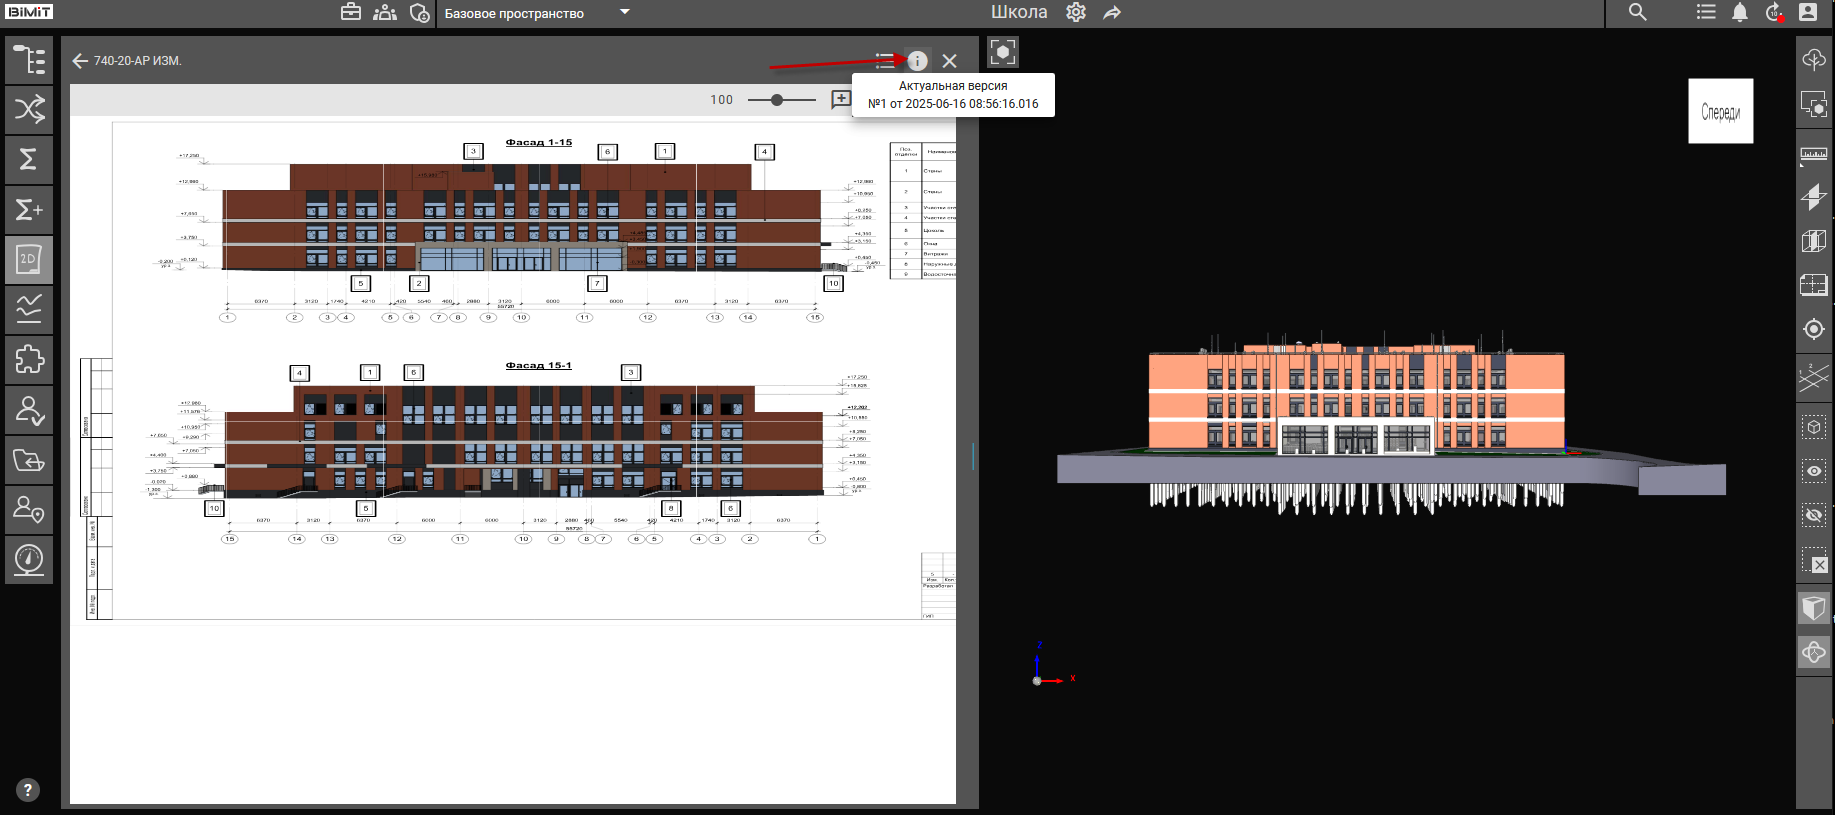Activate the ruler measurement tool

click(1813, 154)
